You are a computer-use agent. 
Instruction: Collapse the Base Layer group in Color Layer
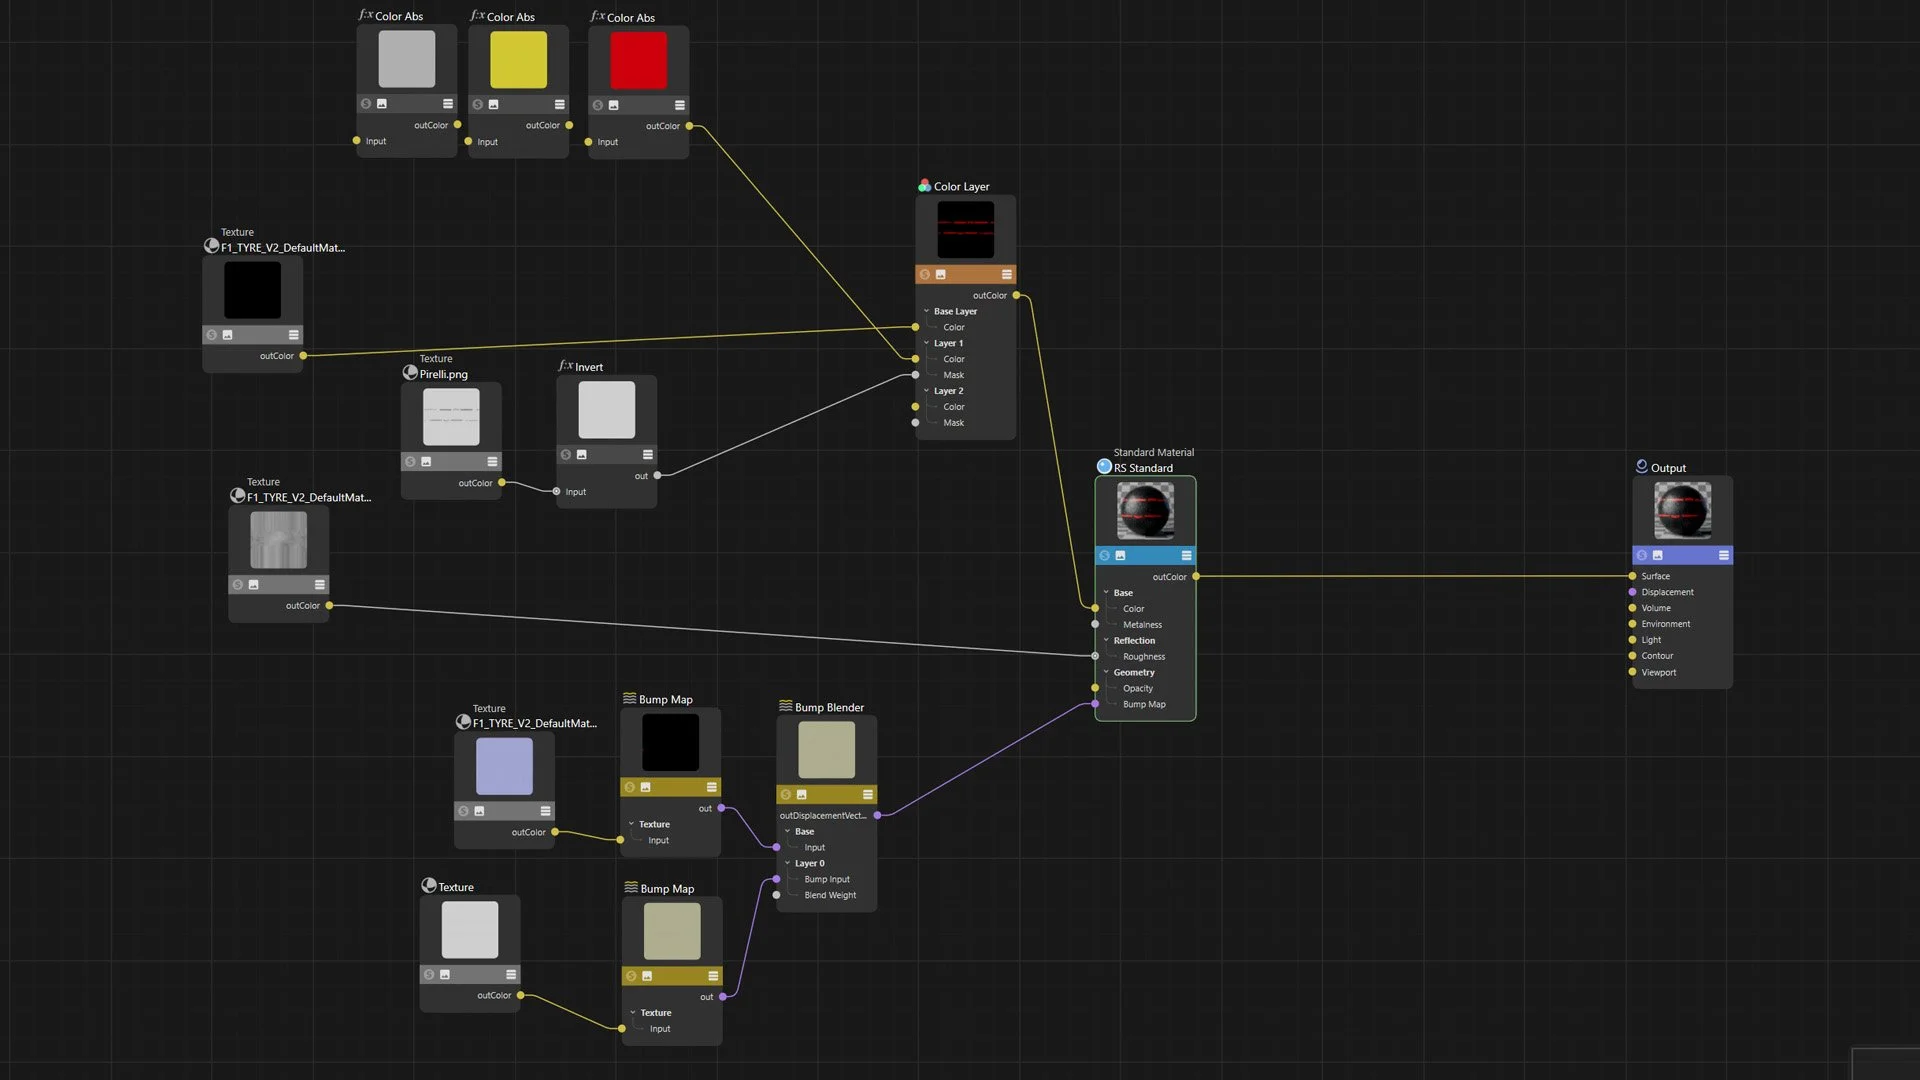(926, 311)
